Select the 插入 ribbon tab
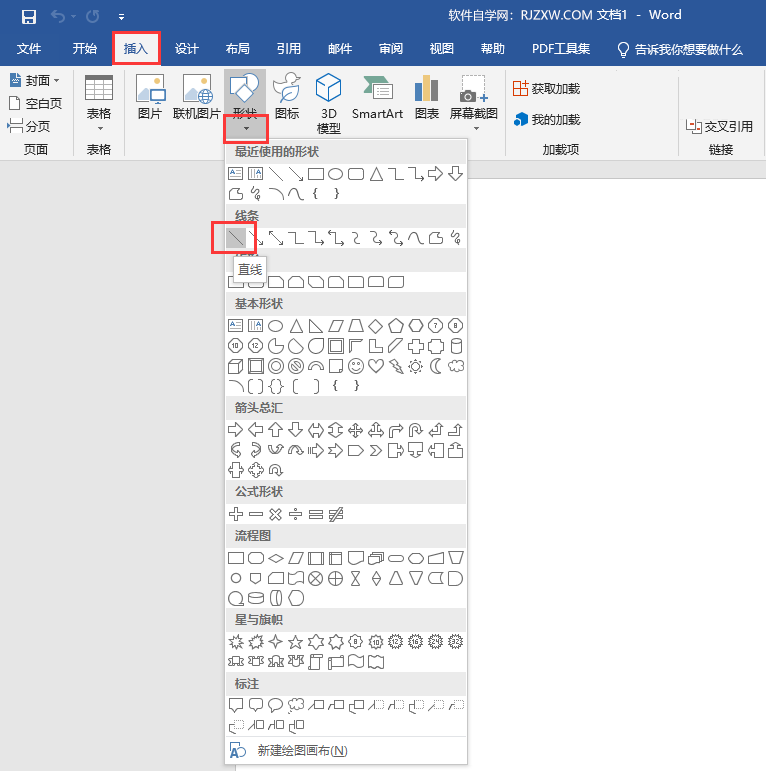 pyautogui.click(x=136, y=49)
